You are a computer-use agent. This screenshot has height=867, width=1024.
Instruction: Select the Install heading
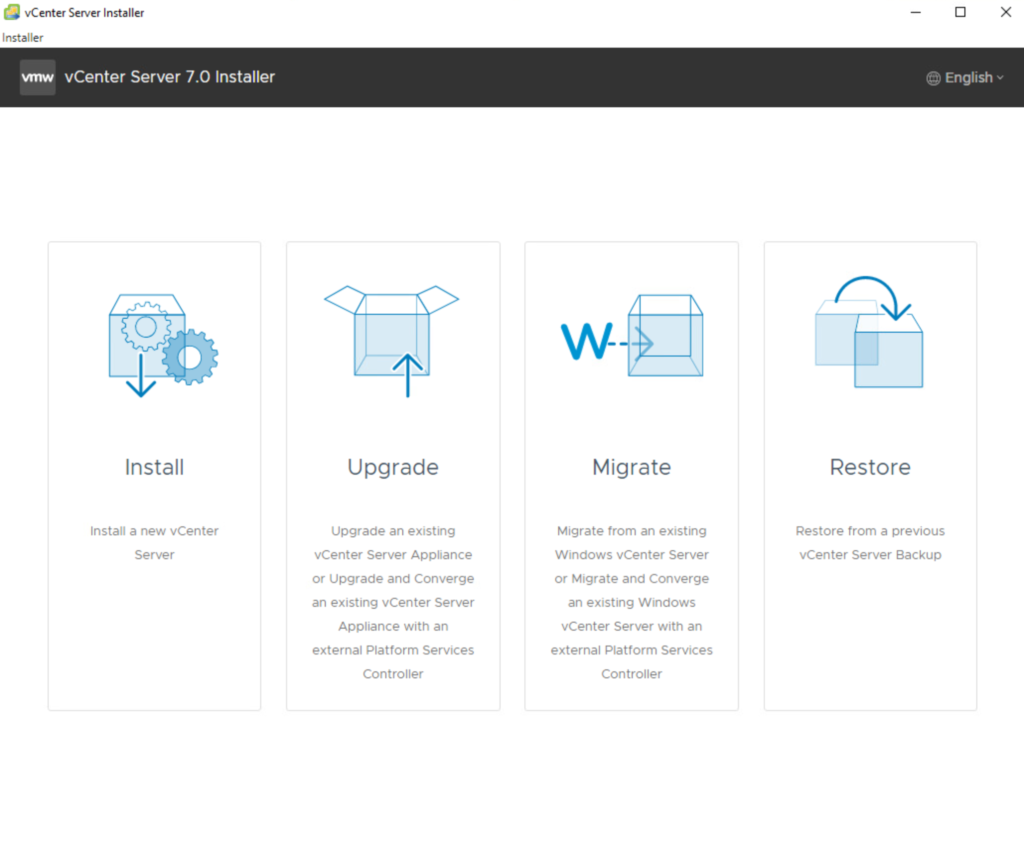tap(154, 467)
